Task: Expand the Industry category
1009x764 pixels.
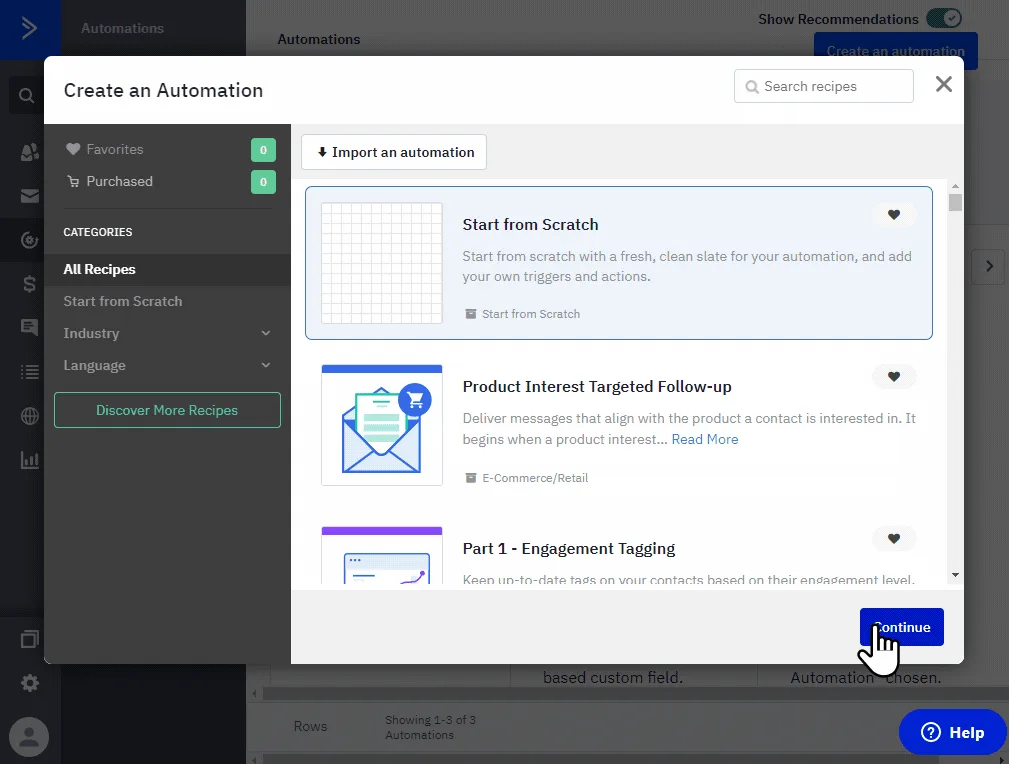Action: [167, 333]
